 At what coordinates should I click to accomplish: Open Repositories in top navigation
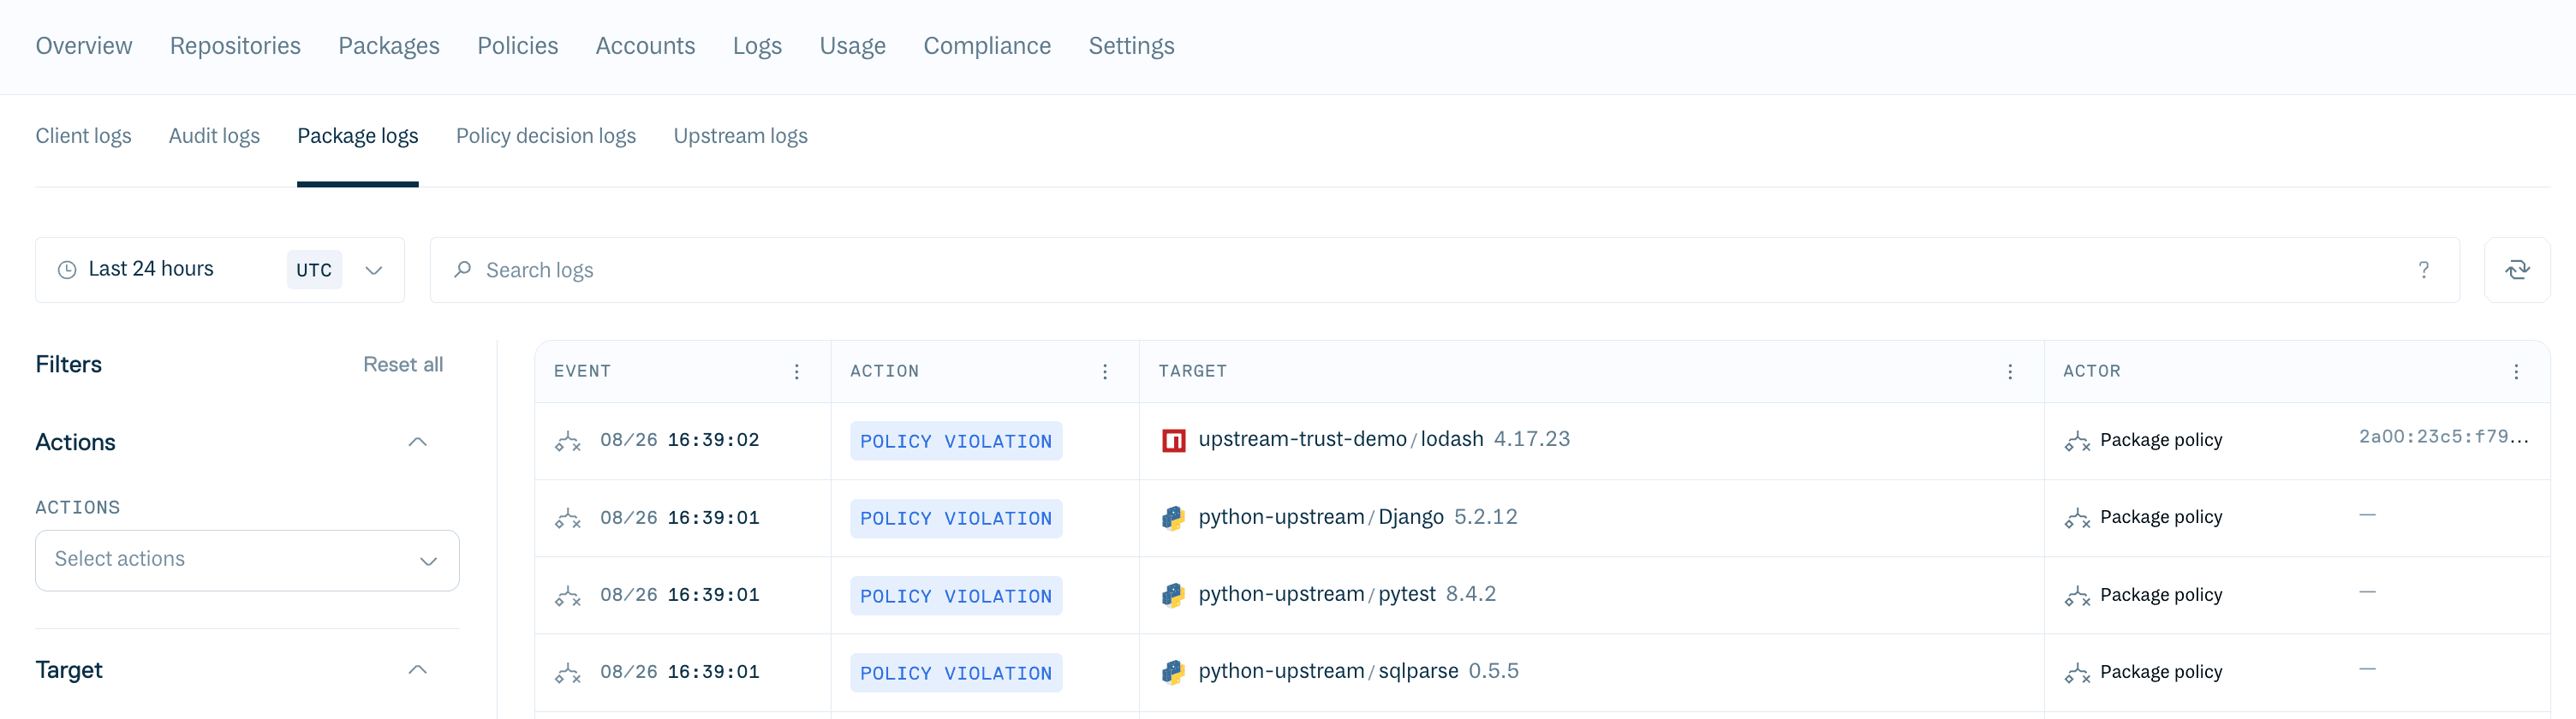point(235,46)
